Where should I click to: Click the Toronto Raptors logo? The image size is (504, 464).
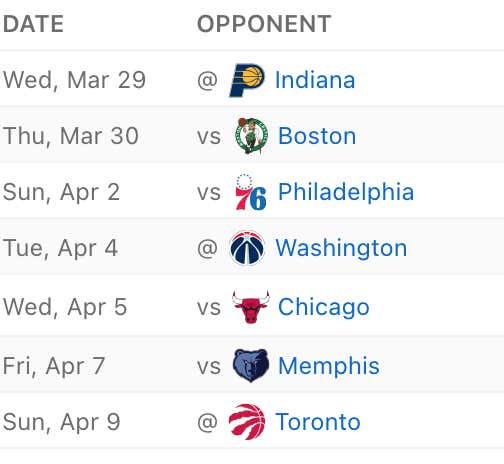247,422
